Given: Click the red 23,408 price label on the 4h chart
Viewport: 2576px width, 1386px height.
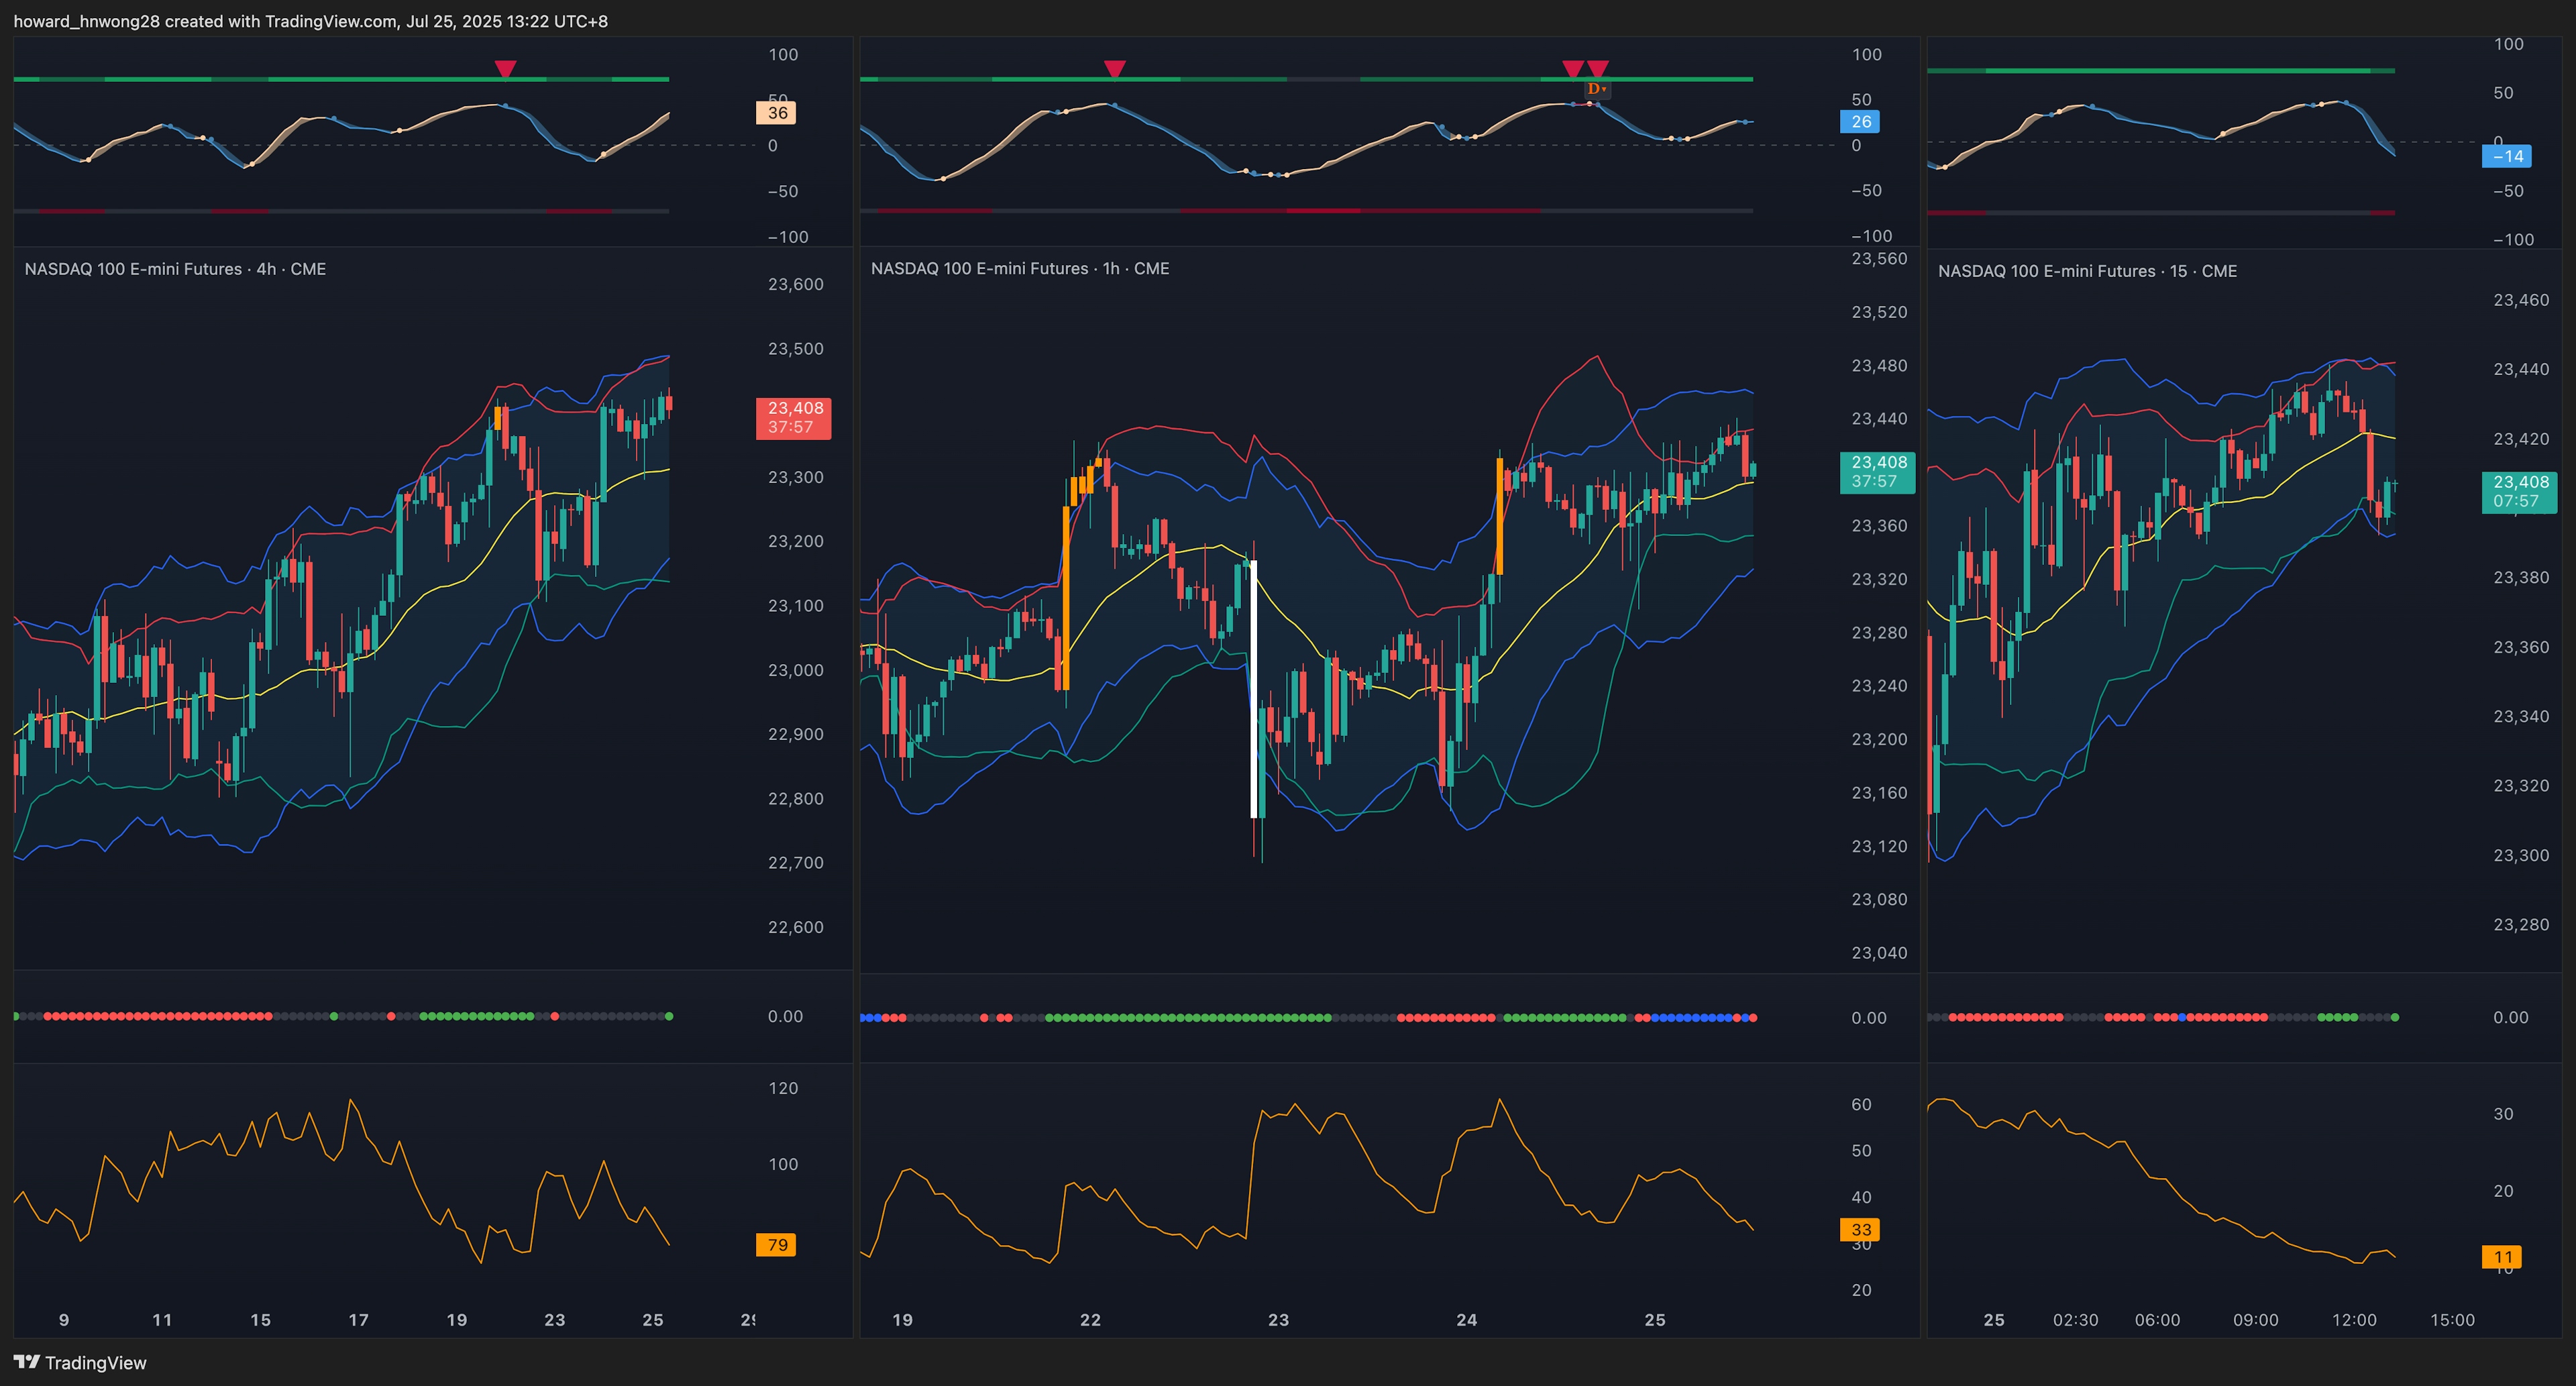Looking at the screenshot, I should [794, 417].
